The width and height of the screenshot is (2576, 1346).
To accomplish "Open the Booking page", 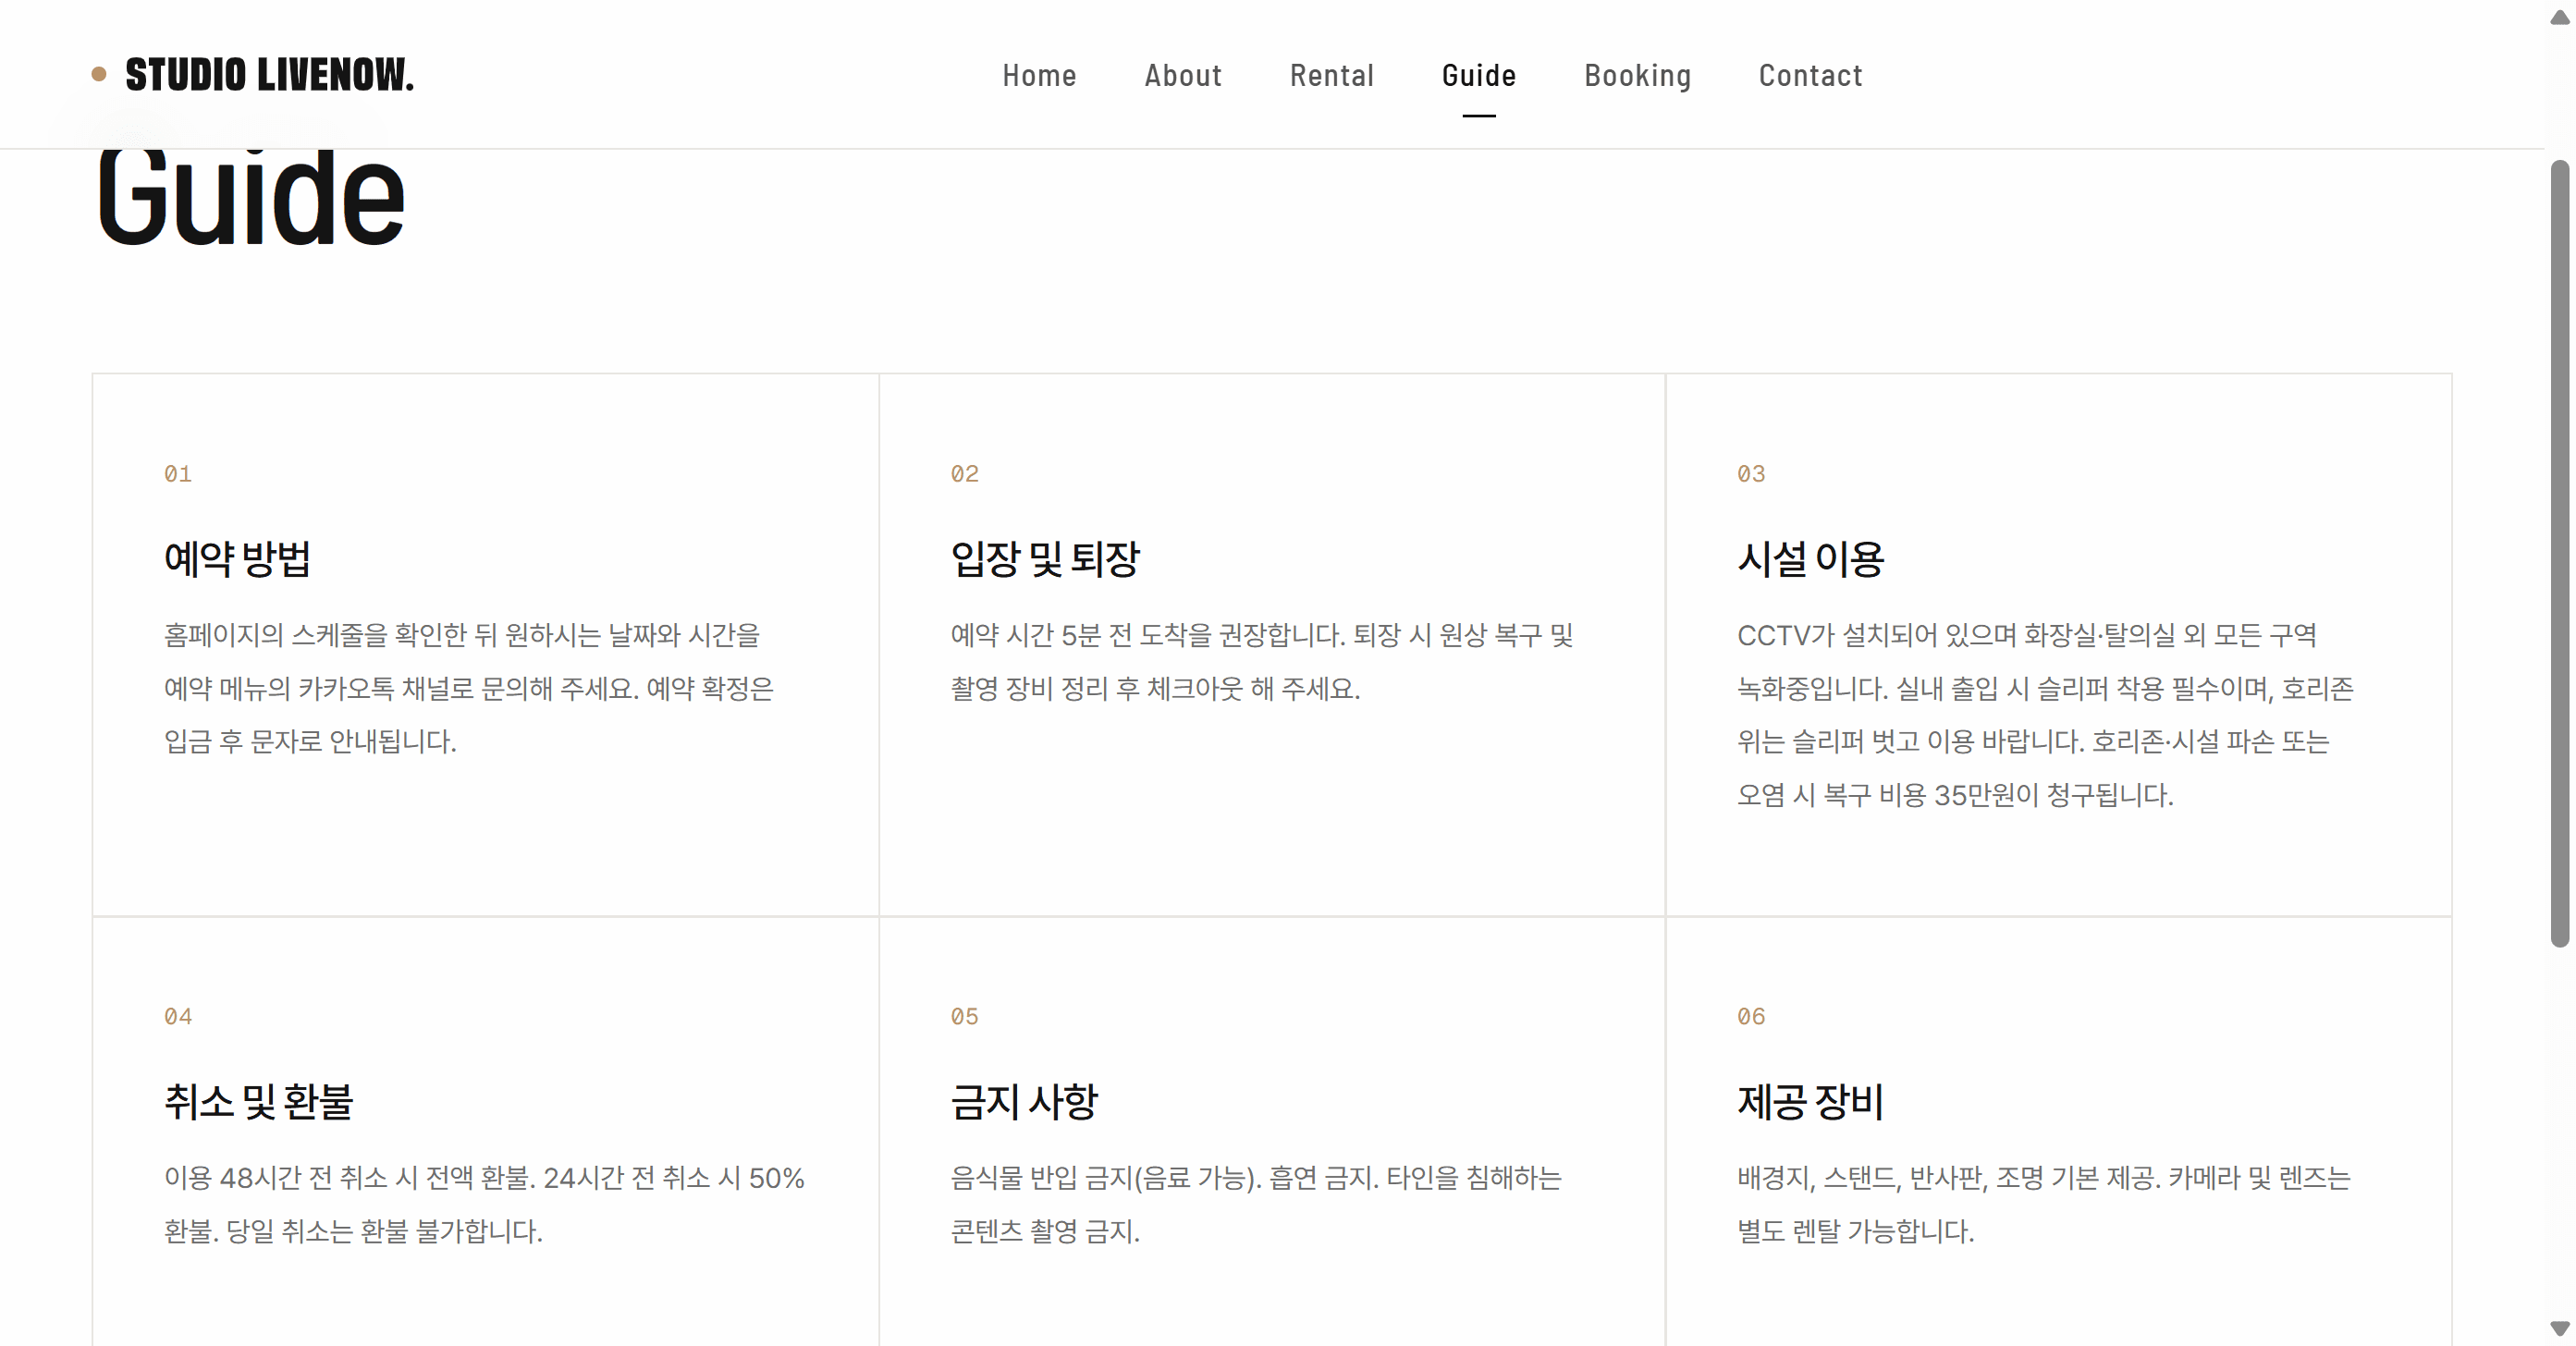I will [x=1638, y=75].
